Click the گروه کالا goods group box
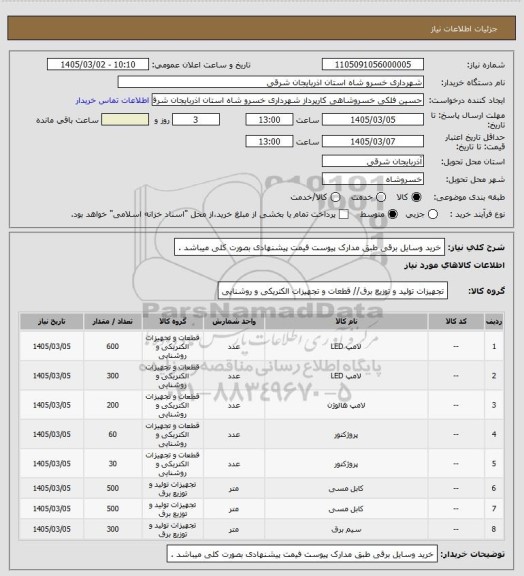The height and width of the screenshot is (576, 524). tap(333, 291)
